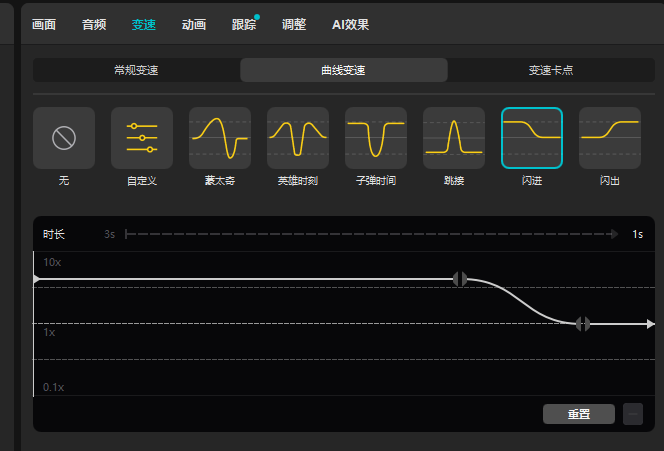Screen dimensions: 664x451
Task: Apply the 闪出 flash-out curve preset
Action: click(x=610, y=138)
